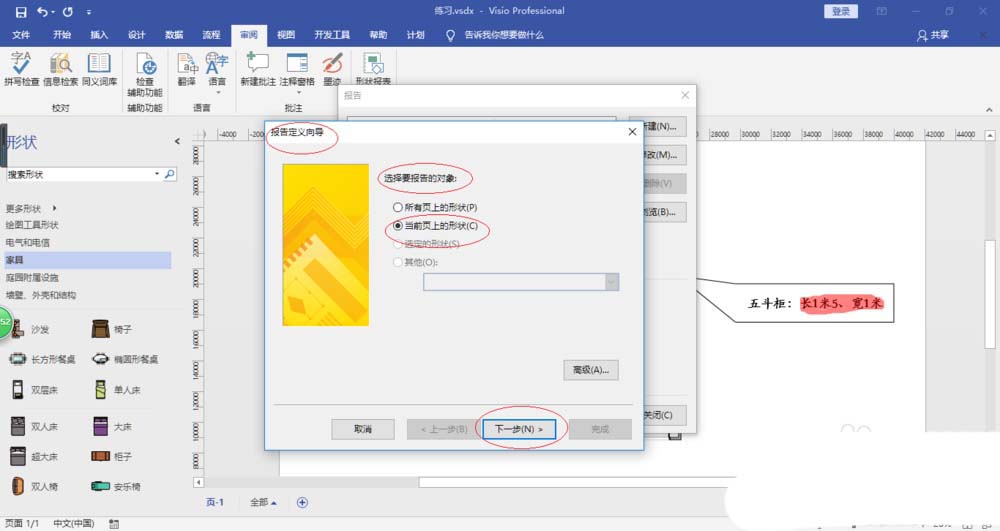Switch to the 开始 tab

tap(62, 35)
